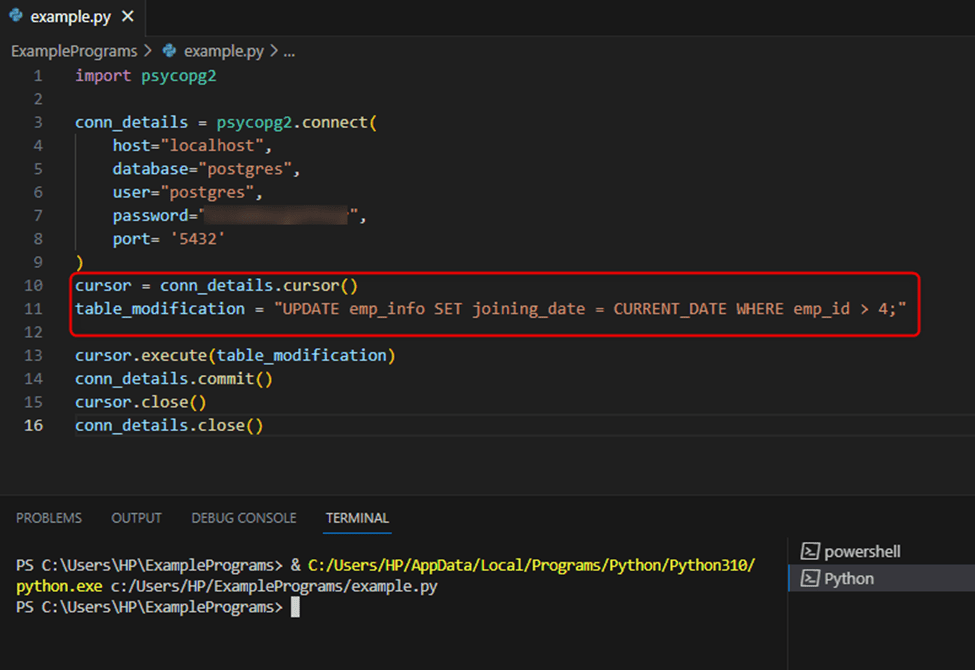Open the DEBUG CONSOLE tab
The image size is (975, 670).
(243, 518)
